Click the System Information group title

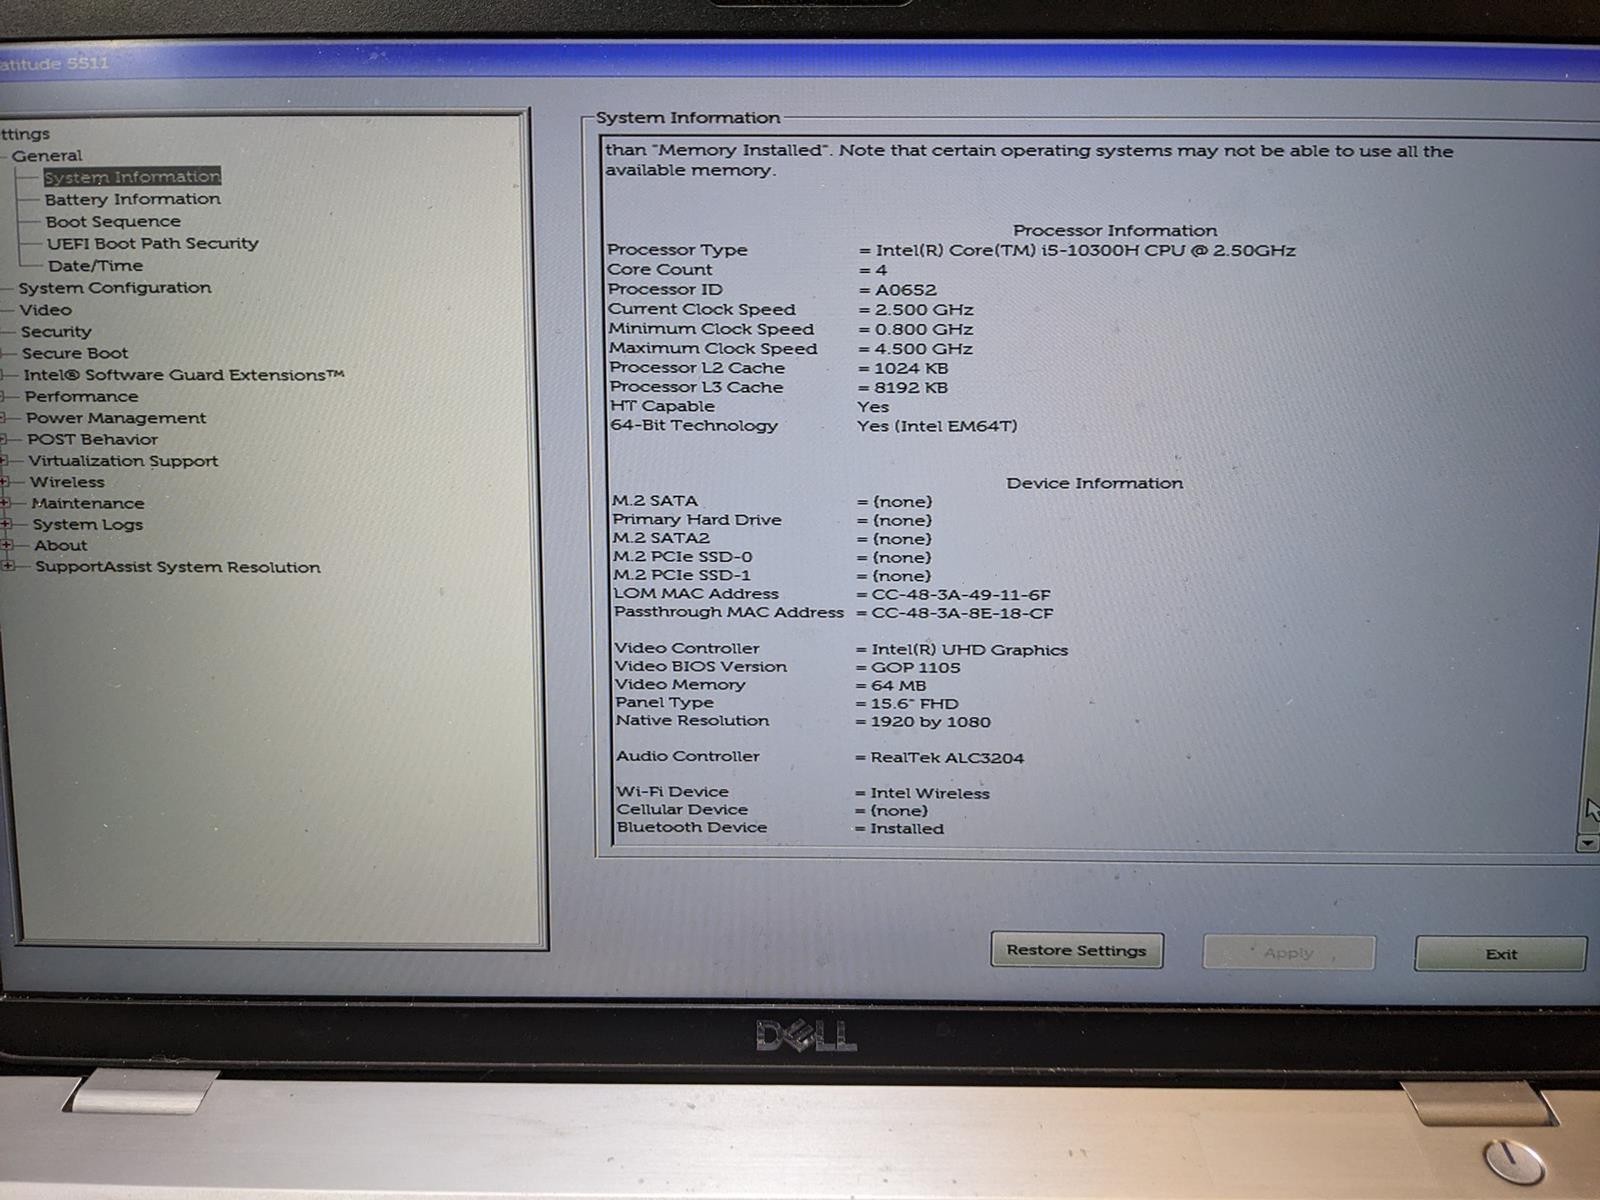coord(688,118)
